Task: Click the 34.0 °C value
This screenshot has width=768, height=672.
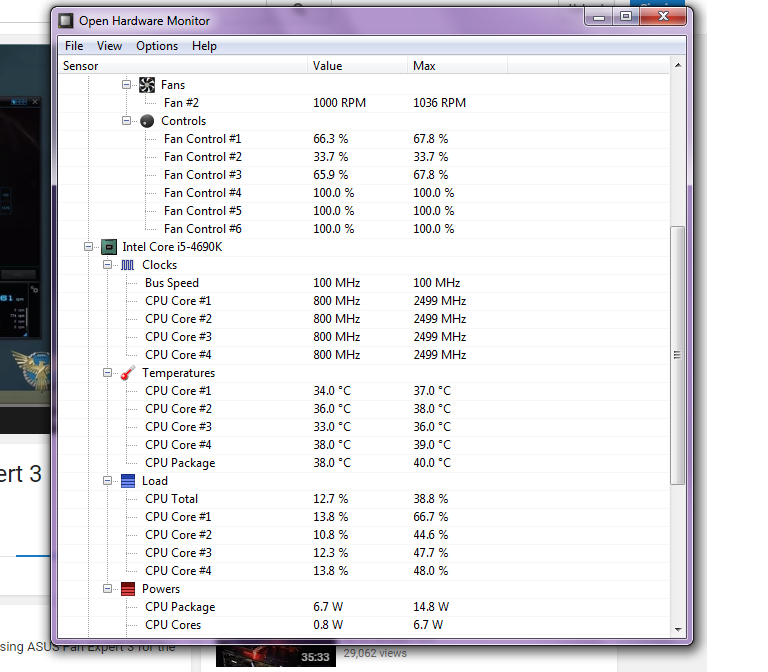Action: pos(332,391)
